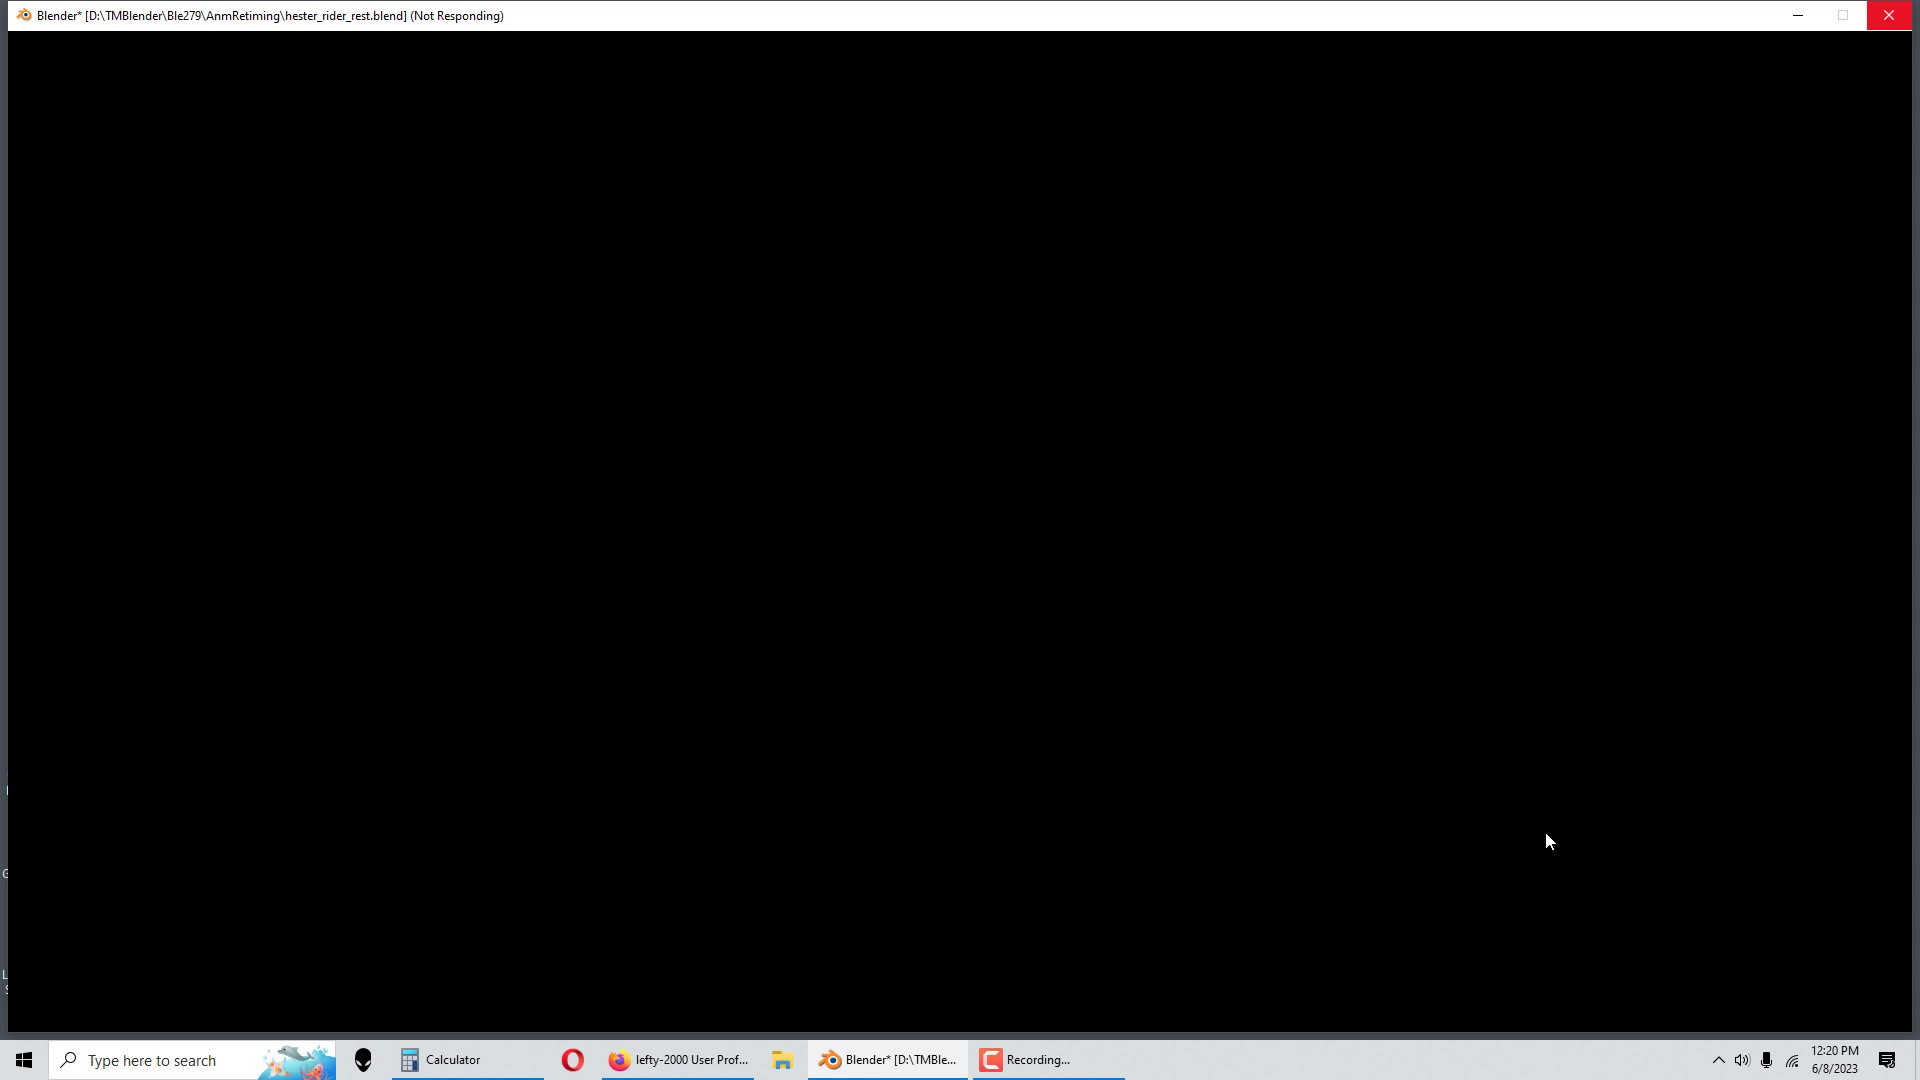Click the taskbar search box
This screenshot has height=1080, width=1920.
click(x=193, y=1060)
